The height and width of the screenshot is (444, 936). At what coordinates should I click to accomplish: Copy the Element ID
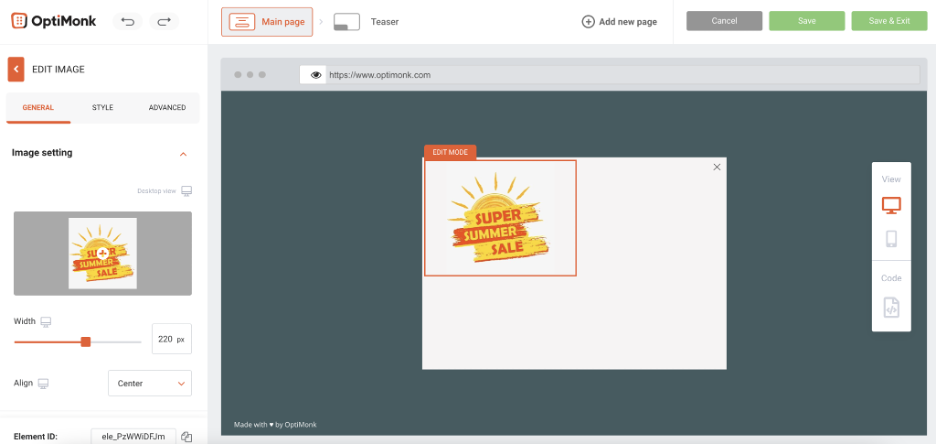186,436
